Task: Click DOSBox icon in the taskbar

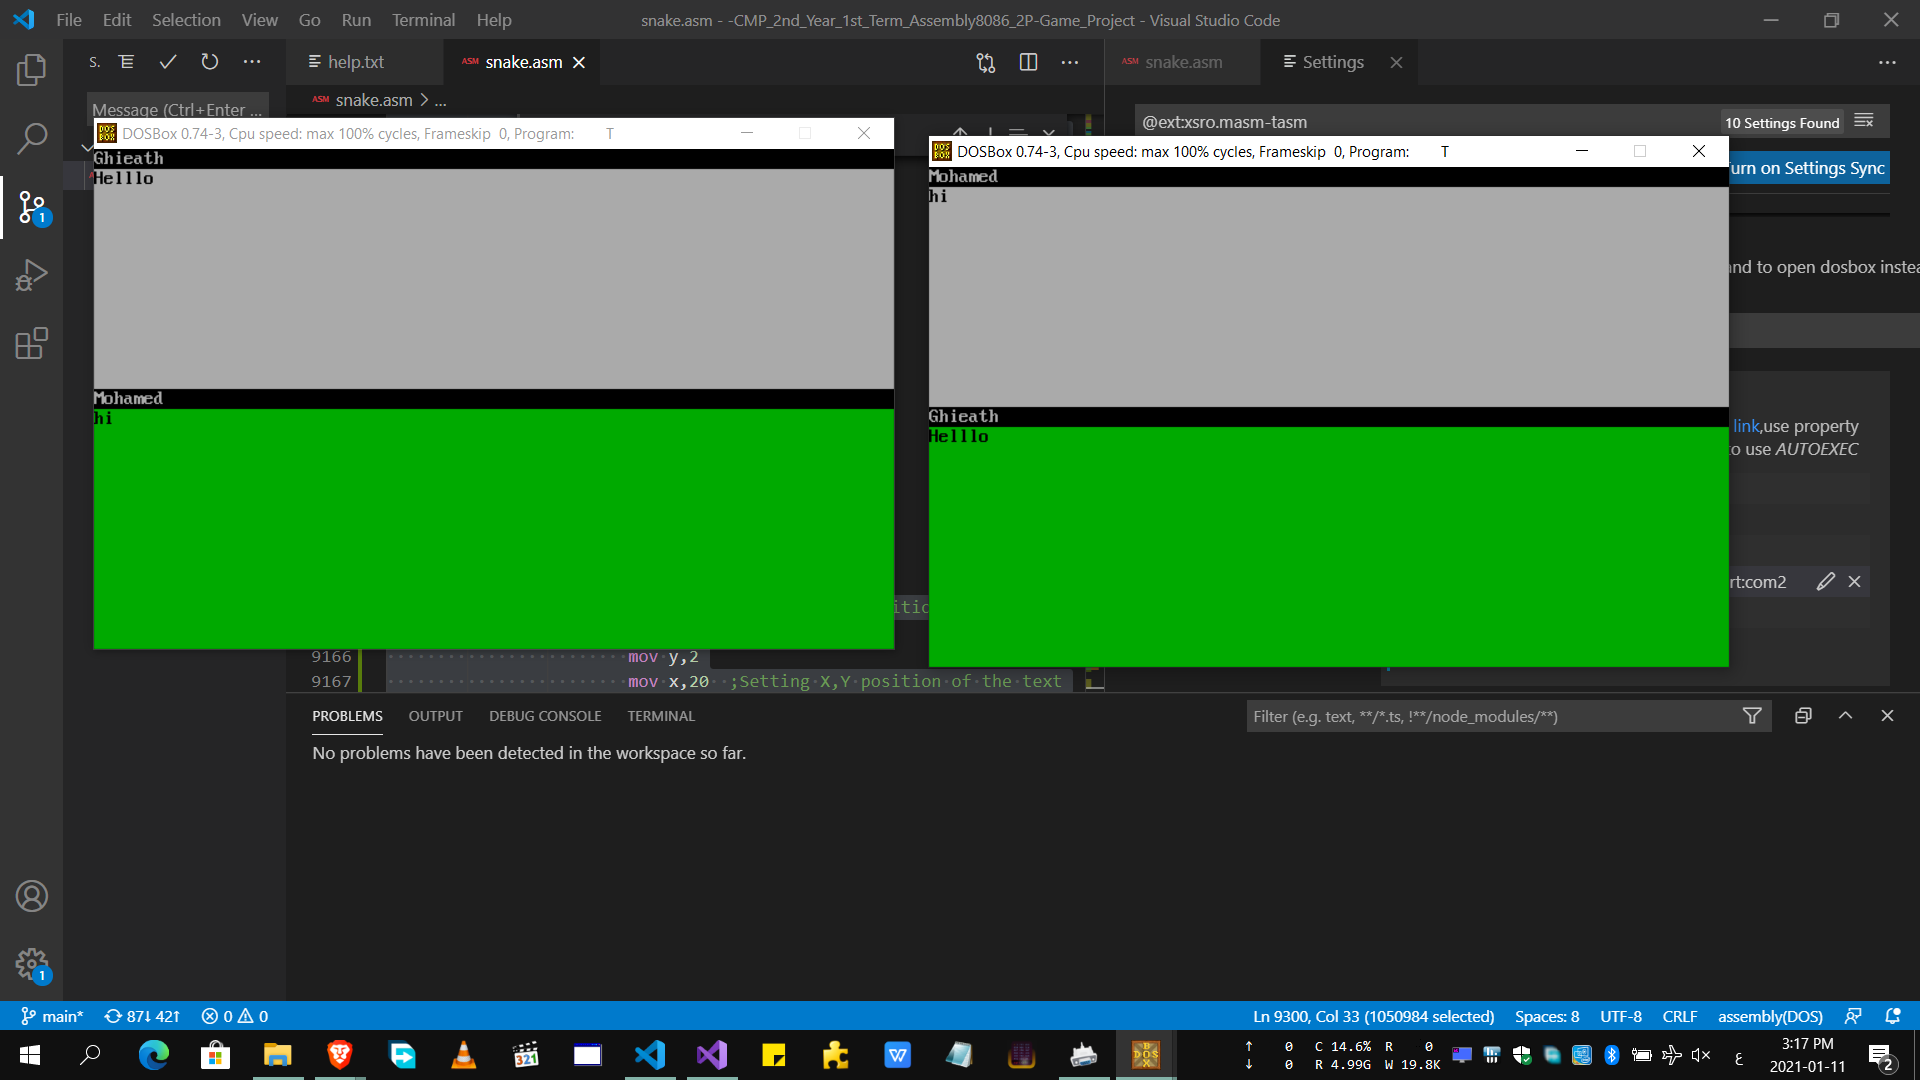Action: [x=1146, y=1055]
